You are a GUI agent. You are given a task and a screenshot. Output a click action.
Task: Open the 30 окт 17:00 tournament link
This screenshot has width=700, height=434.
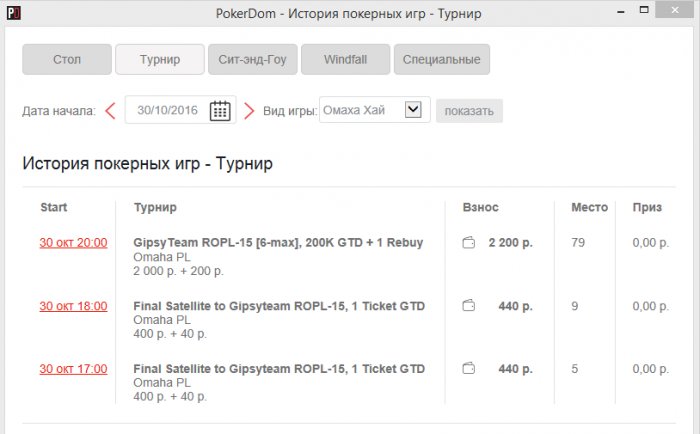(x=73, y=369)
